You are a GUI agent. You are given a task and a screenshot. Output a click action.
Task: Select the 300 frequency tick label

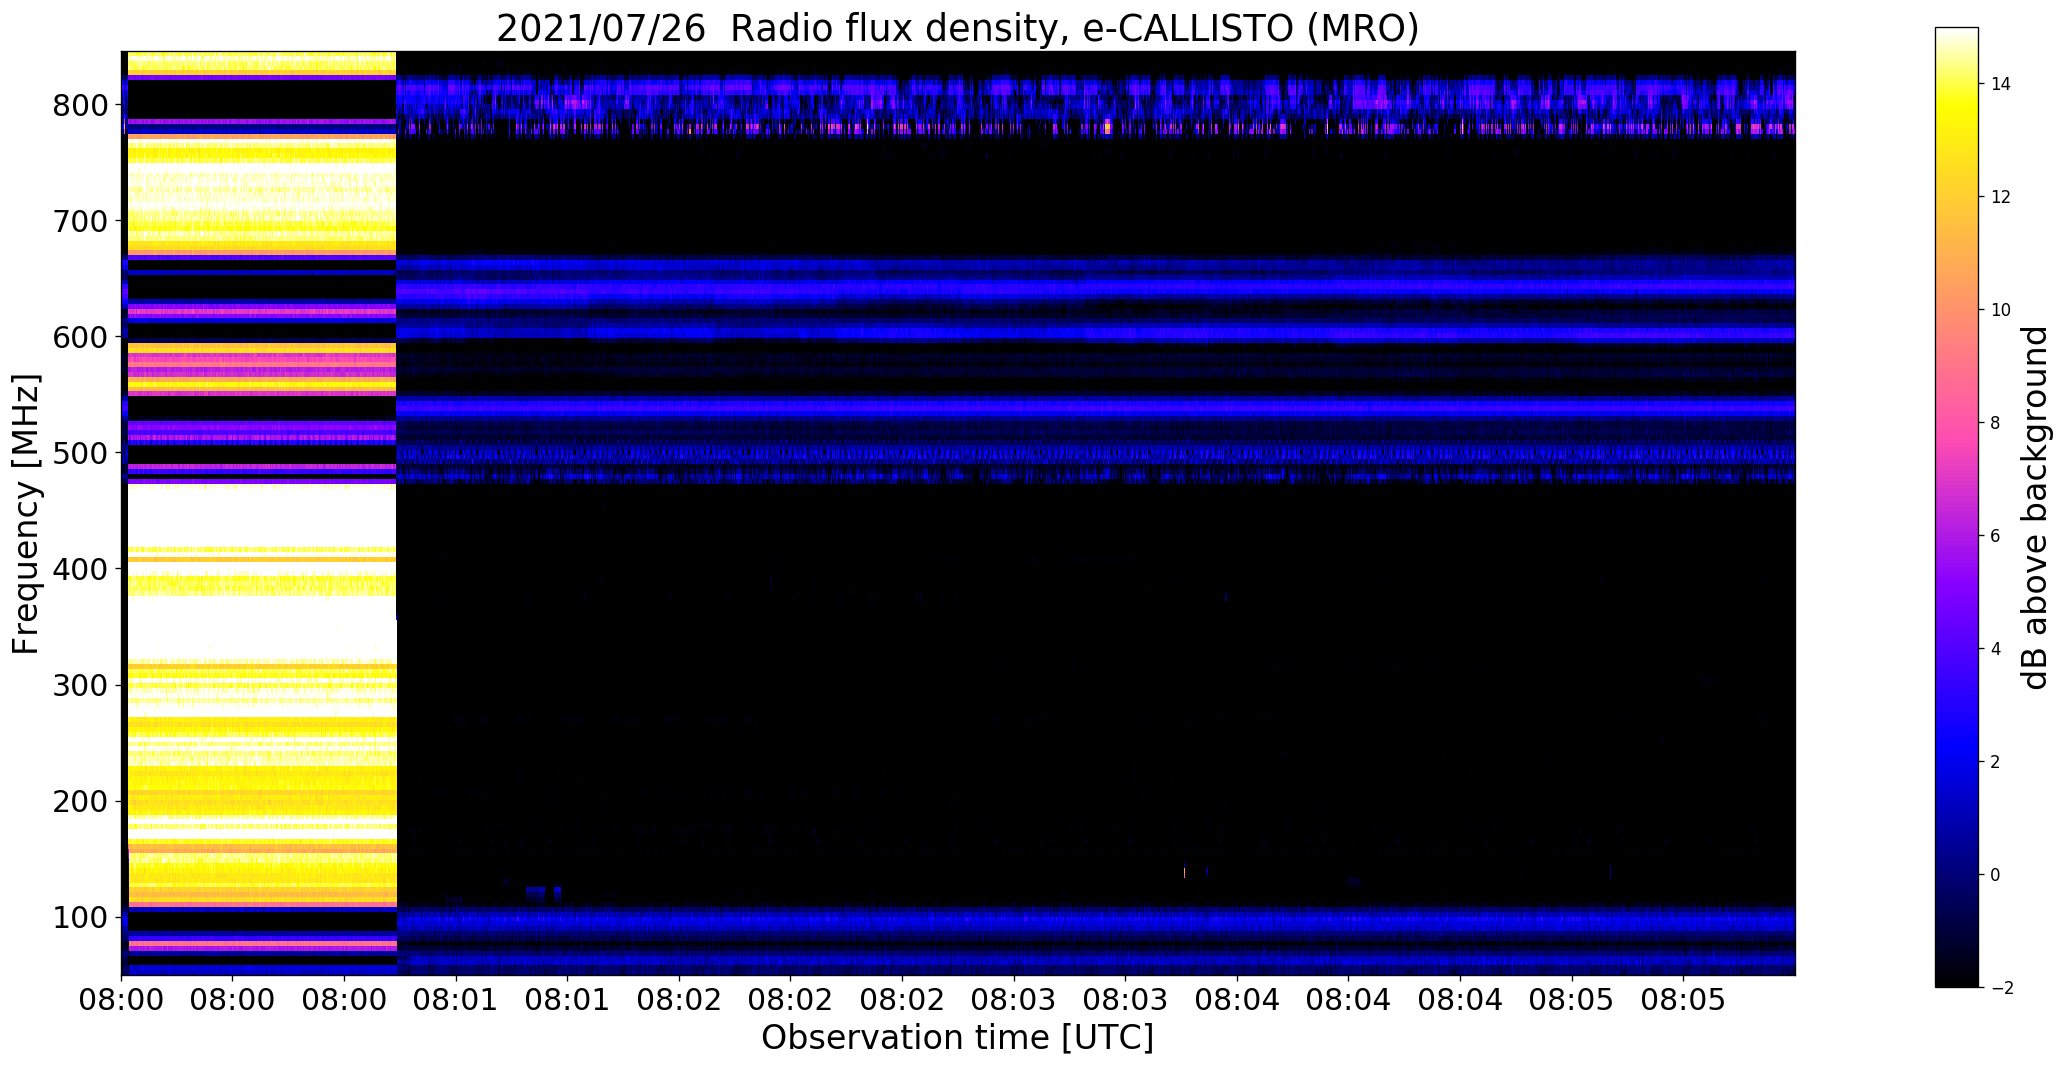click(80, 685)
